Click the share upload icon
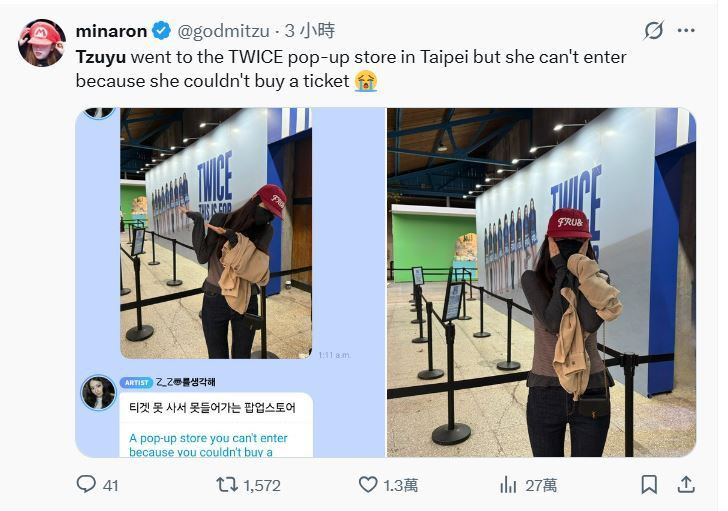 (686, 485)
